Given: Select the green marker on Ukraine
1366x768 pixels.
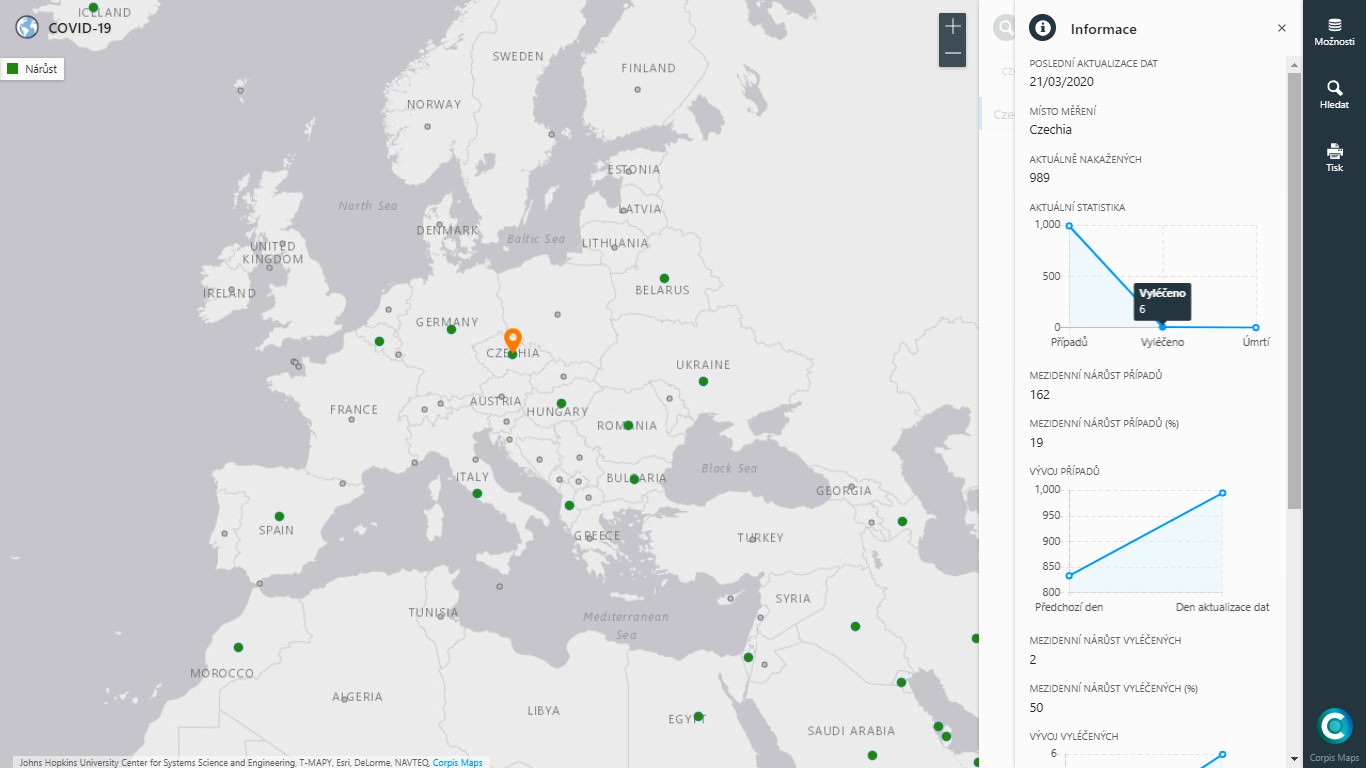Looking at the screenshot, I should pyautogui.click(x=703, y=381).
